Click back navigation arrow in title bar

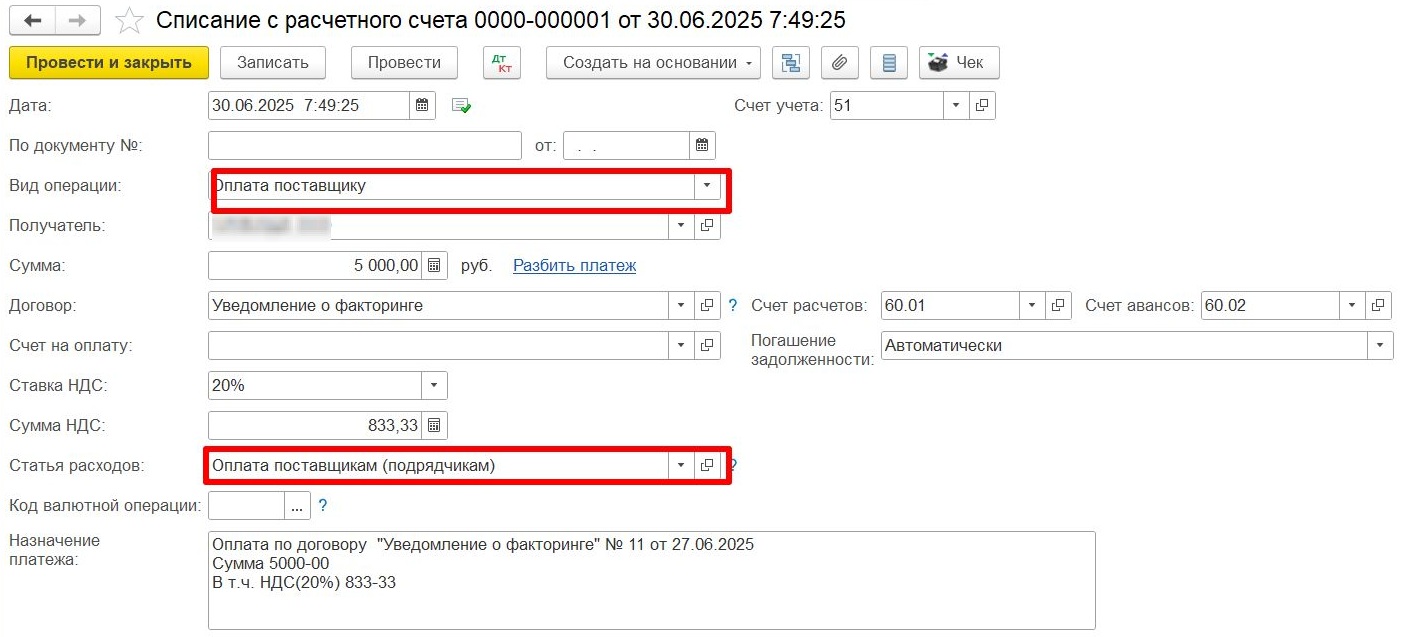(x=31, y=19)
